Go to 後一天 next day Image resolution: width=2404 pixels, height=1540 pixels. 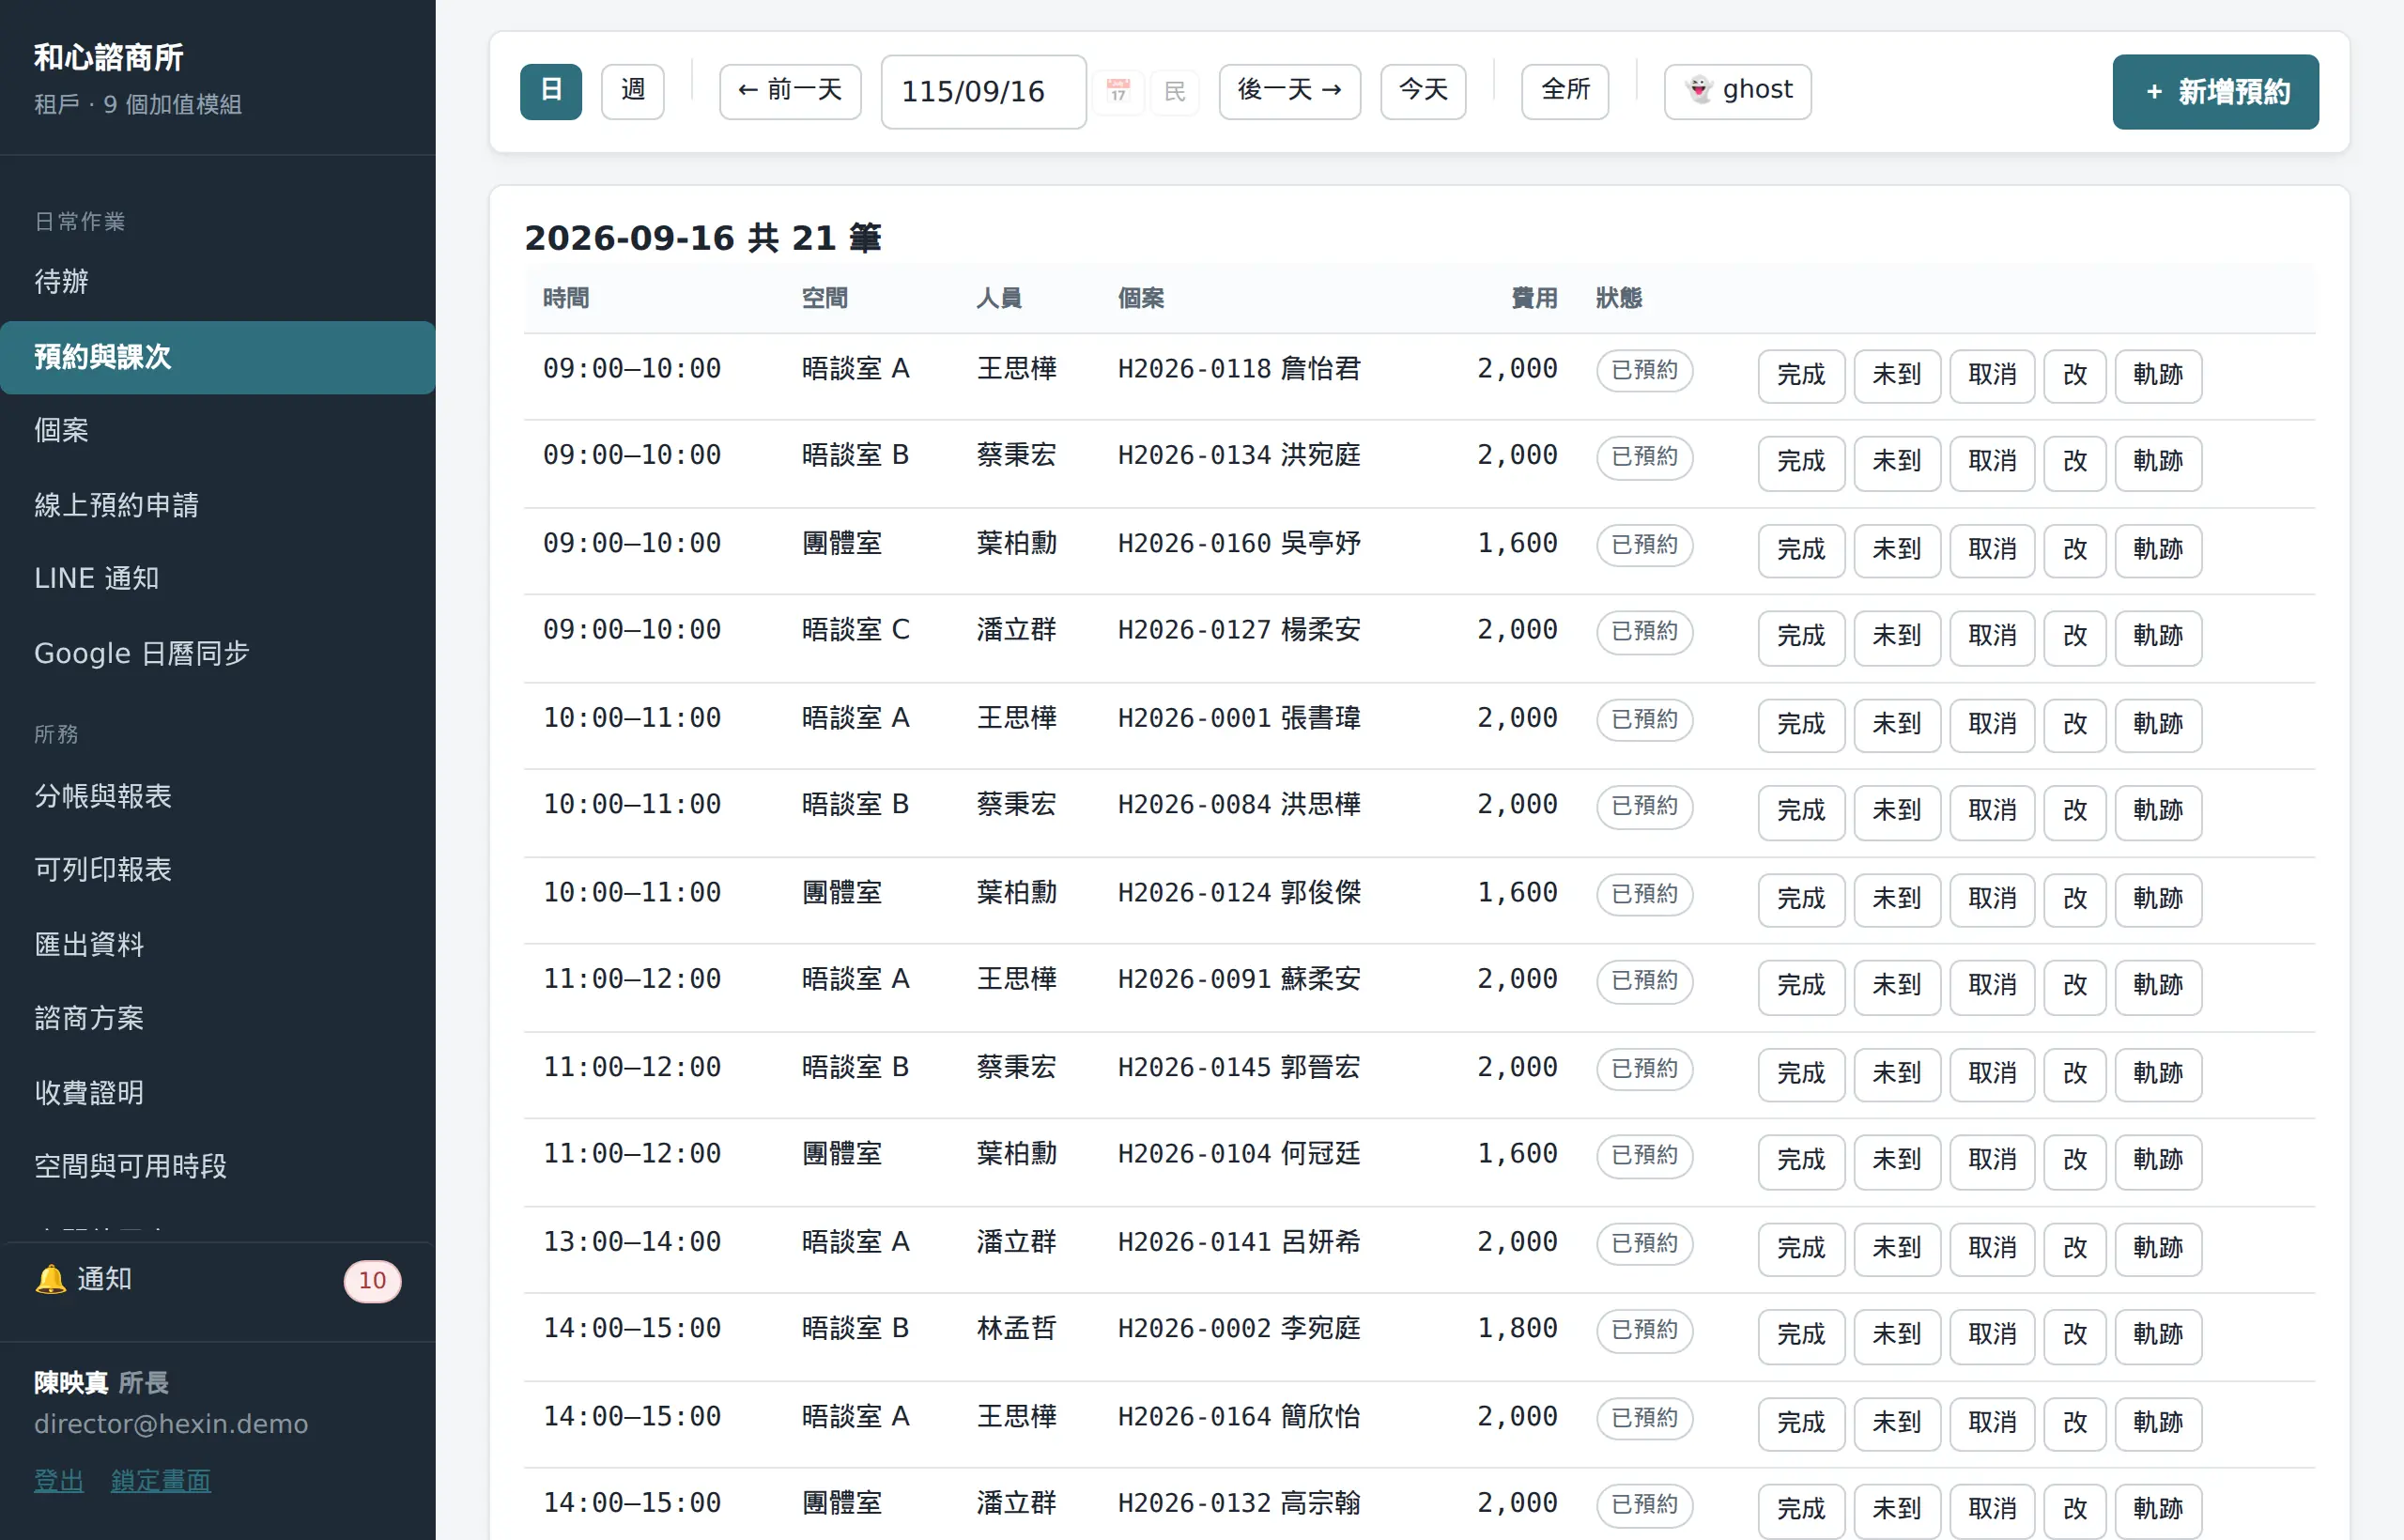[x=1289, y=91]
